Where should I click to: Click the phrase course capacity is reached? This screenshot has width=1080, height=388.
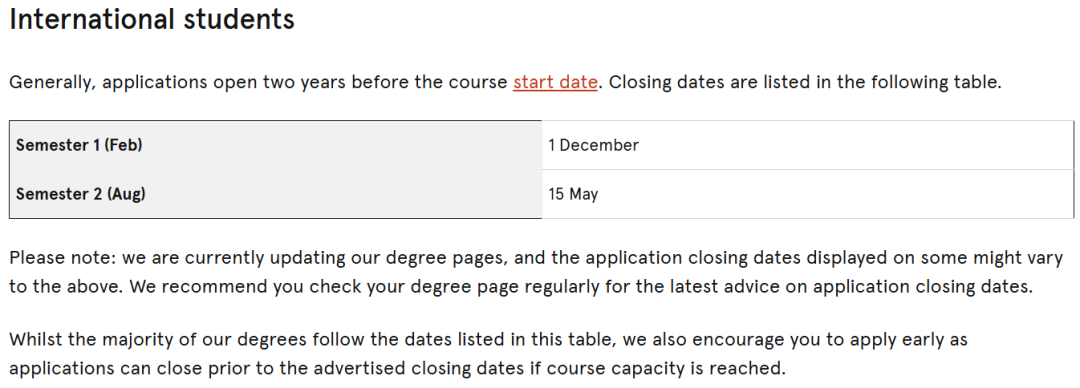click(674, 368)
